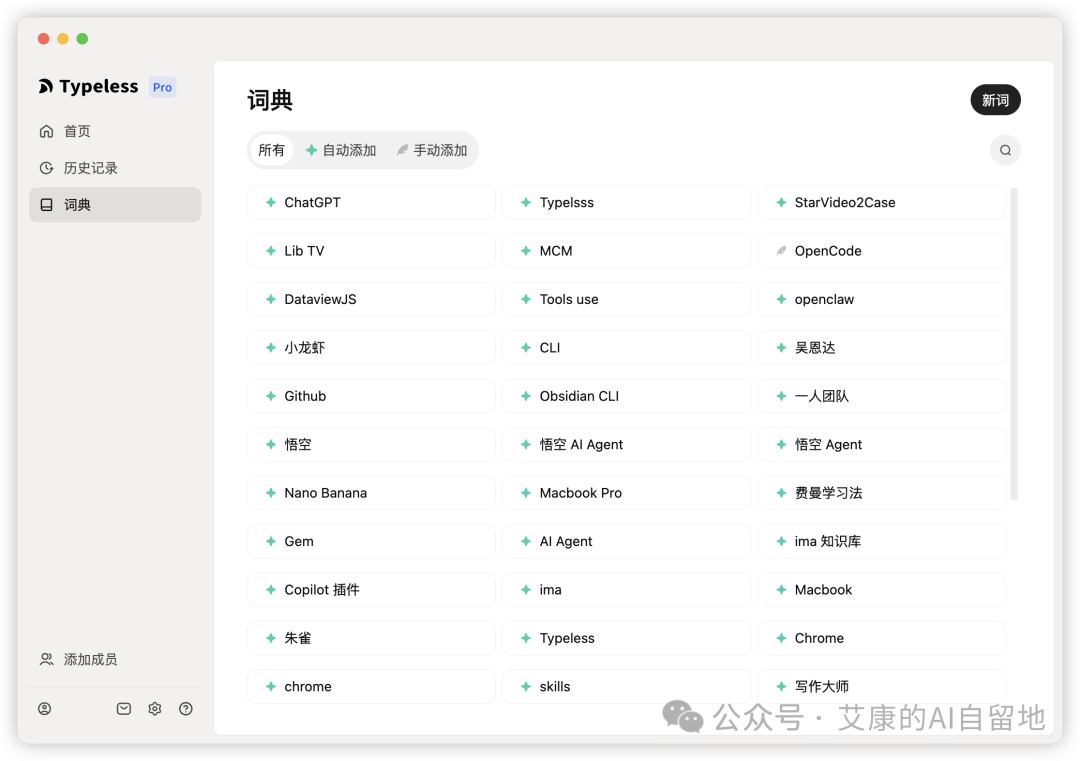The height and width of the screenshot is (761, 1080).
Task: Click the sparkle icon next to StarVideo2Case
Action: [x=781, y=202]
